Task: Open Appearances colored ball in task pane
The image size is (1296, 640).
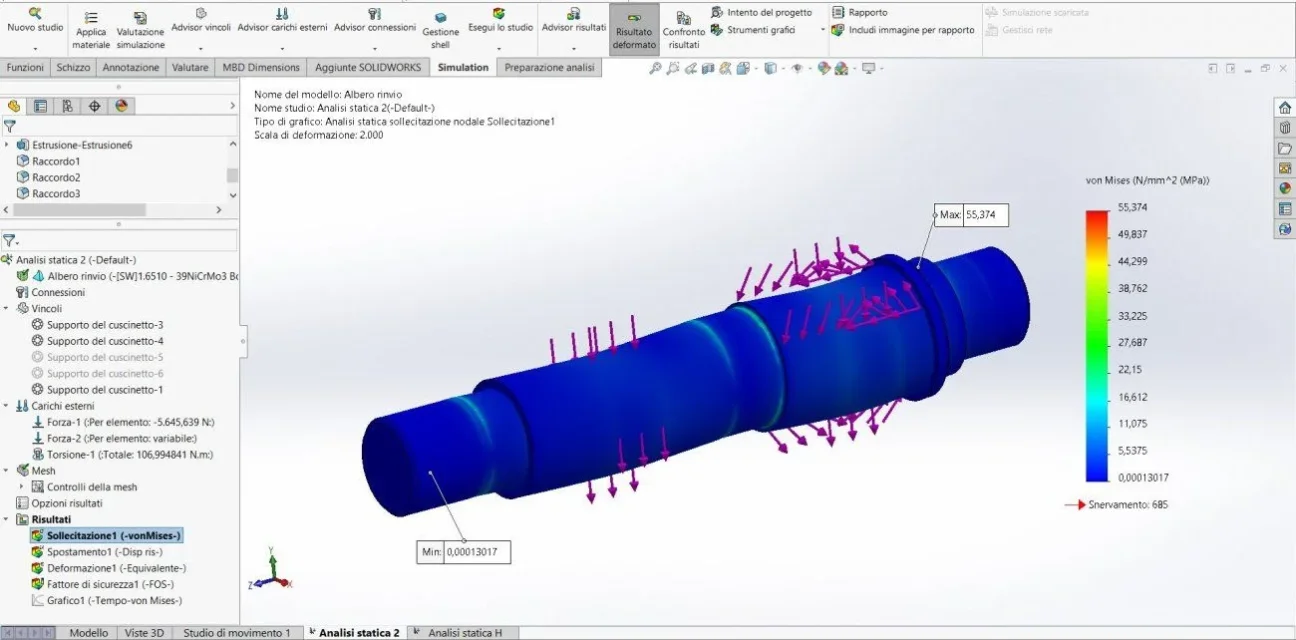Action: 1285,188
